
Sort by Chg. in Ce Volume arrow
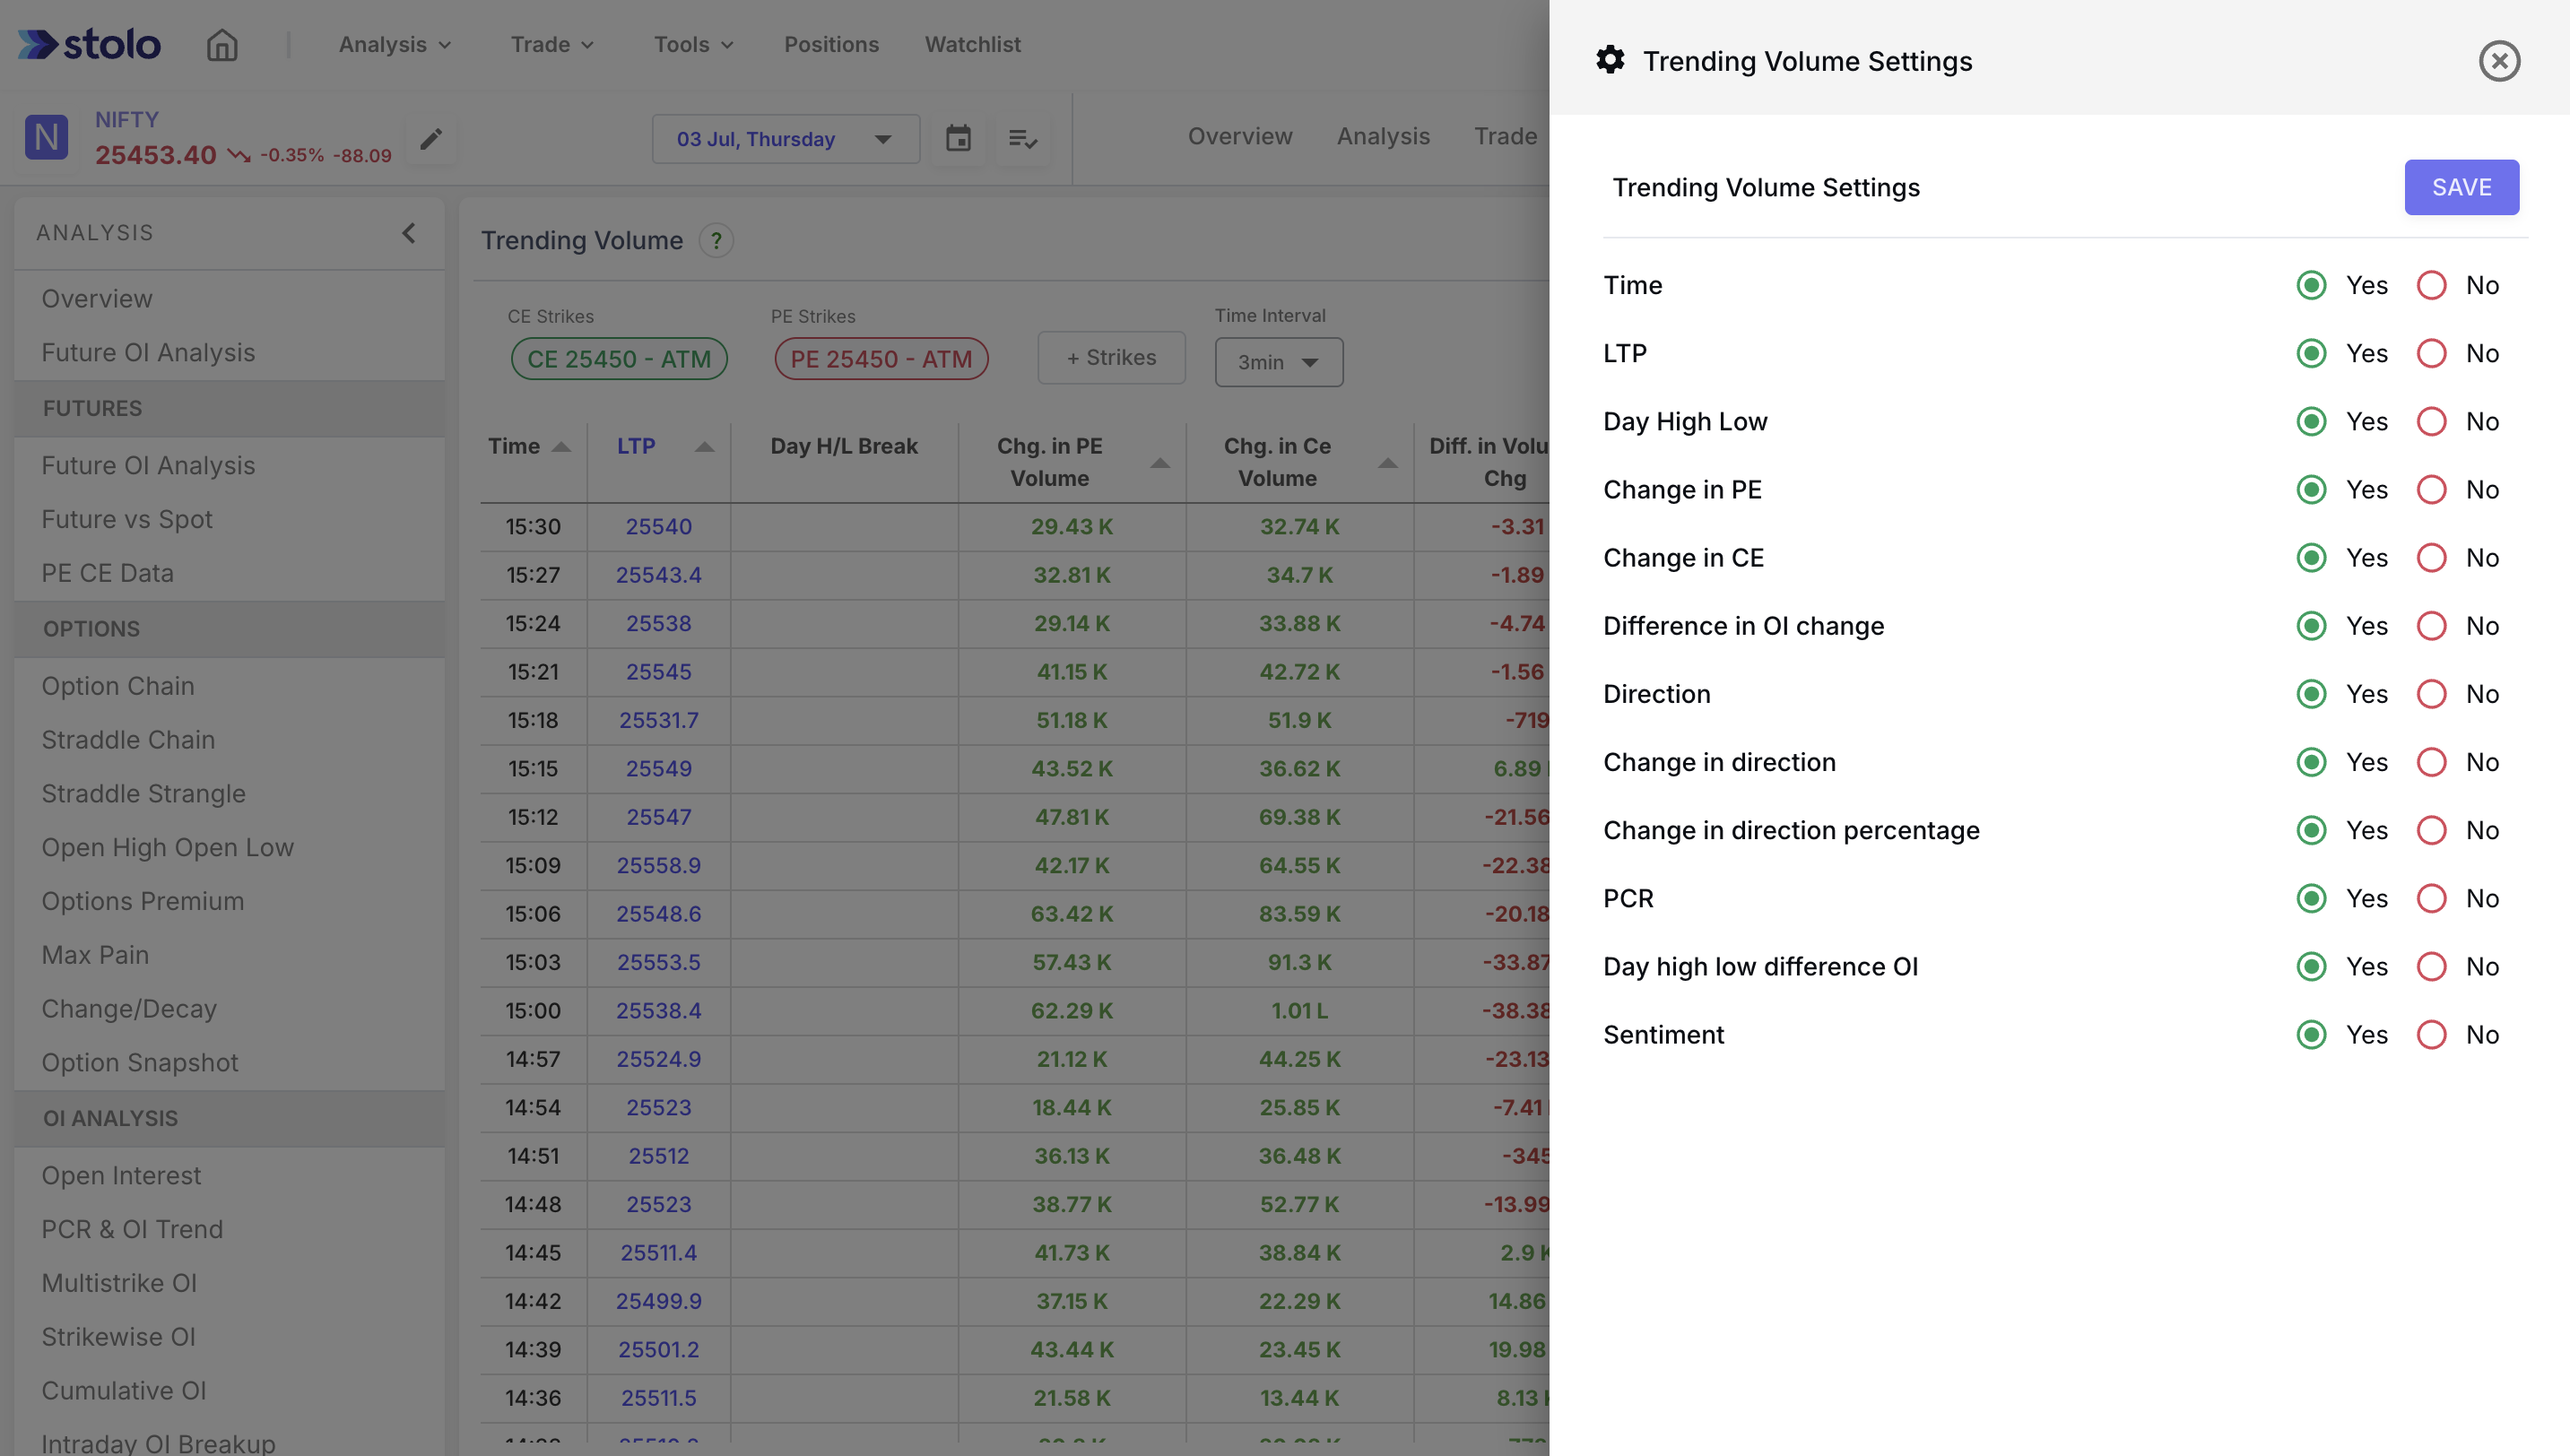1388,463
